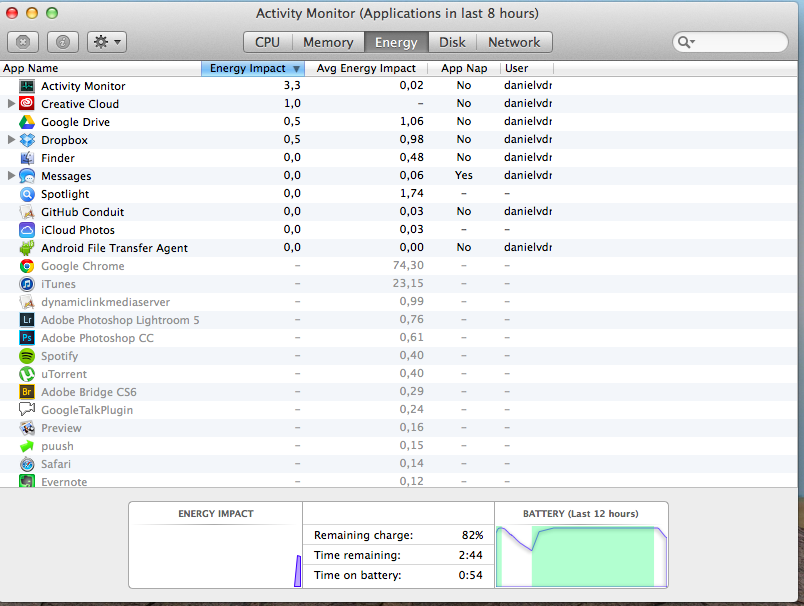Select the uTorrent icon

click(x=27, y=374)
